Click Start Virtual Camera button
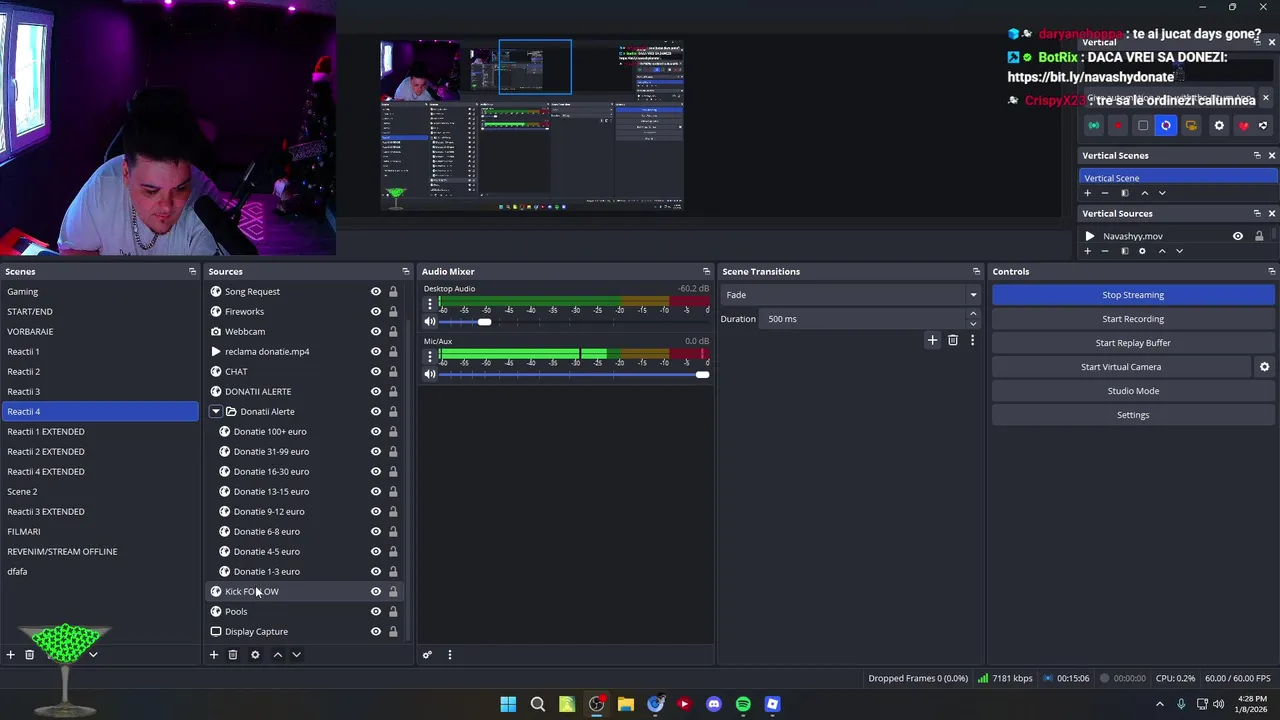 click(1121, 367)
